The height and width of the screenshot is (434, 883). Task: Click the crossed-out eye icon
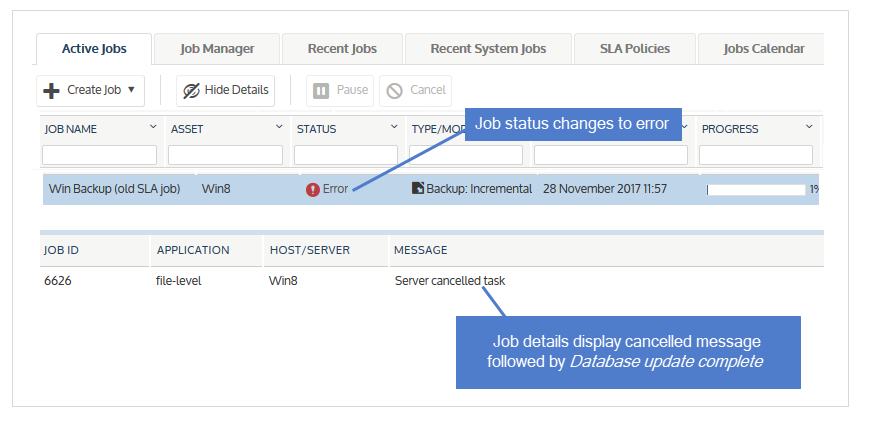click(191, 91)
